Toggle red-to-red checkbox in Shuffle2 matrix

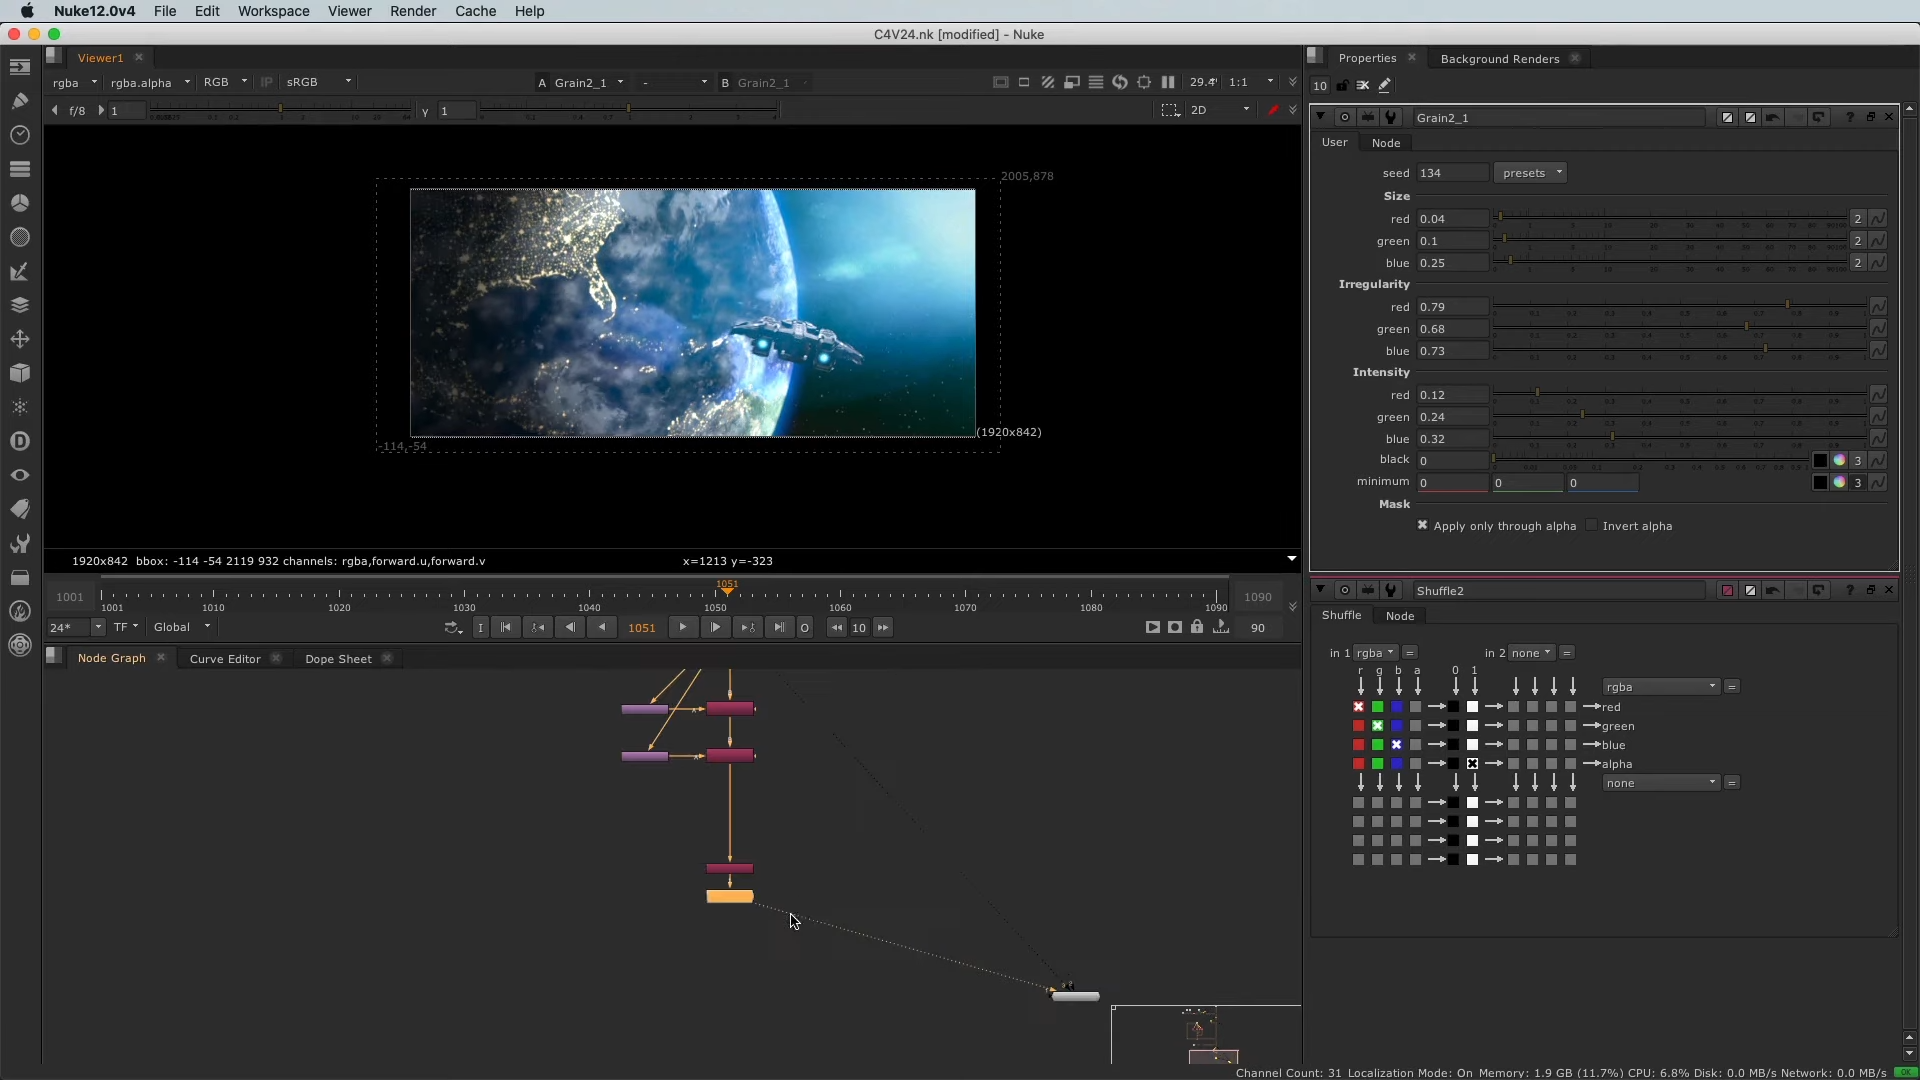[1358, 707]
